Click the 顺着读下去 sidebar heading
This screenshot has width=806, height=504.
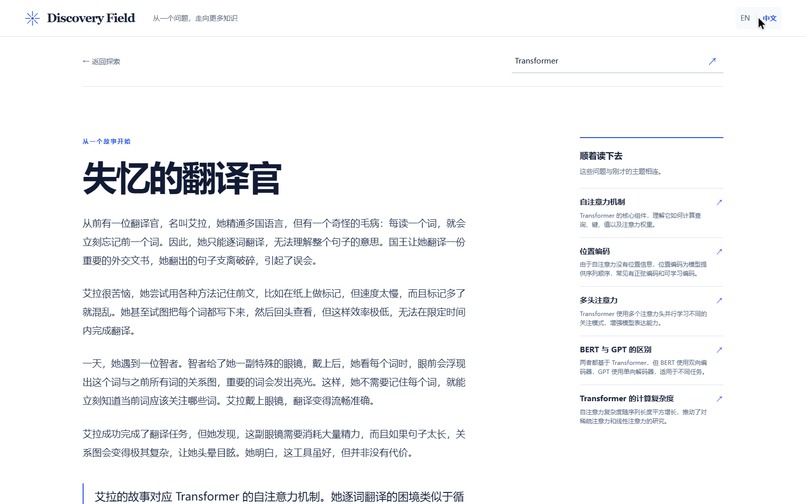601,156
